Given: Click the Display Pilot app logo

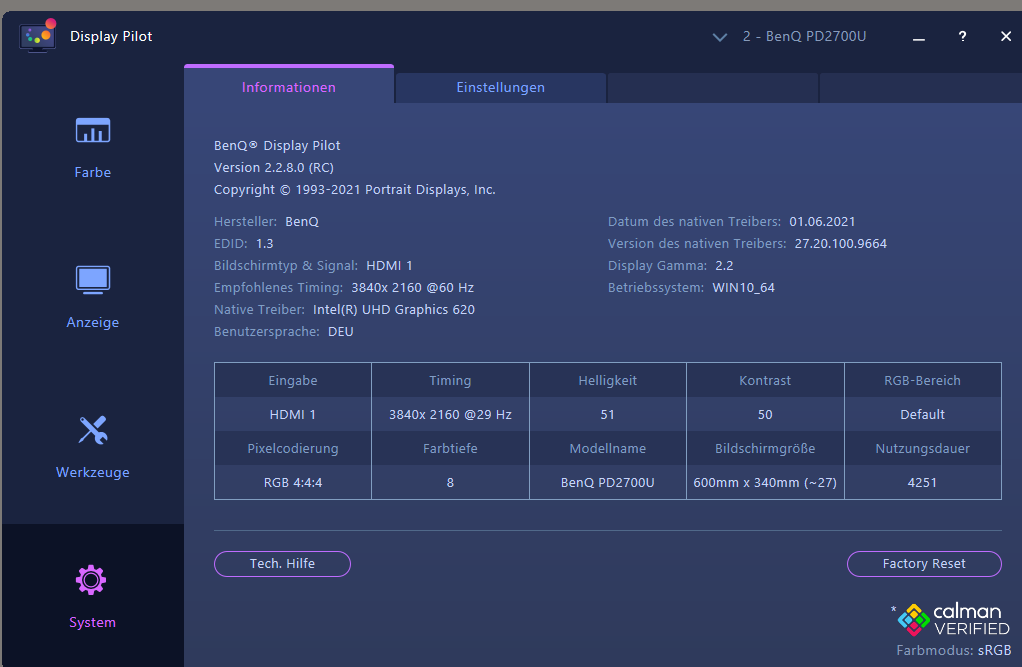Looking at the screenshot, I should pyautogui.click(x=38, y=37).
